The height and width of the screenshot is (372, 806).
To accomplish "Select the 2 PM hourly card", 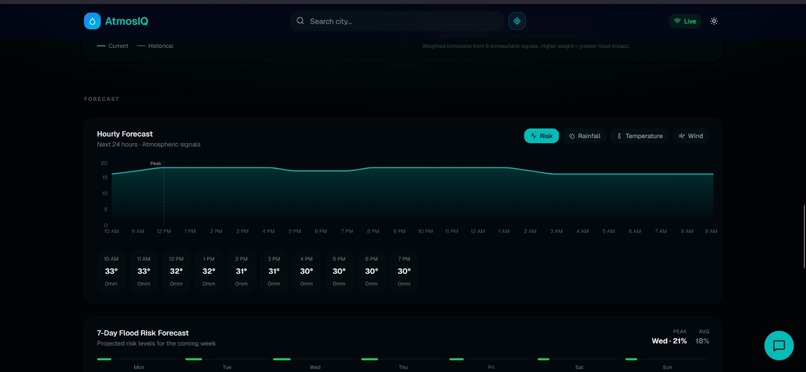I will [241, 271].
